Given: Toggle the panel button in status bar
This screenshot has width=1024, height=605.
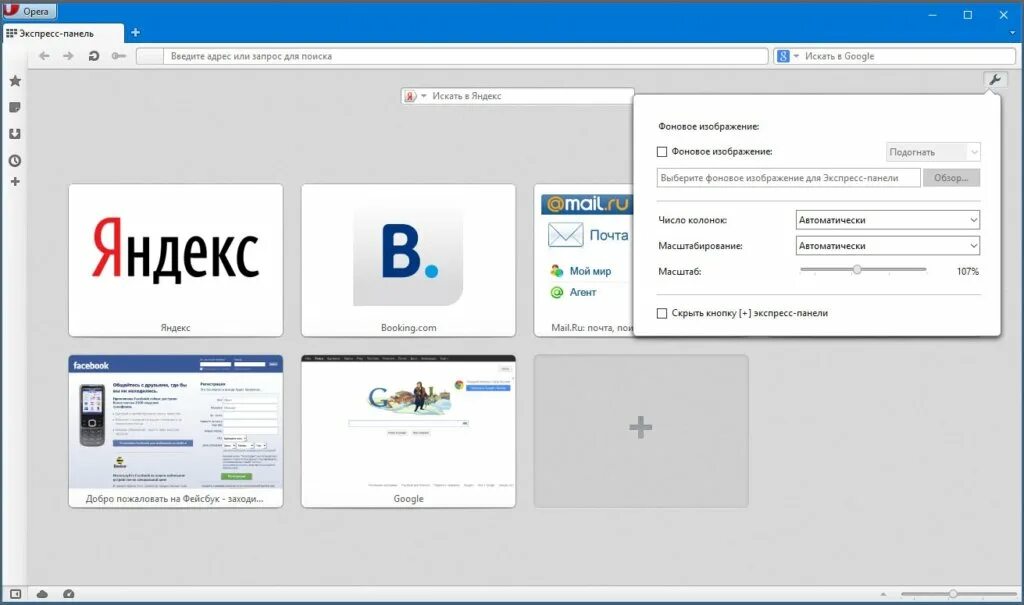Looking at the screenshot, I should coord(15,594).
